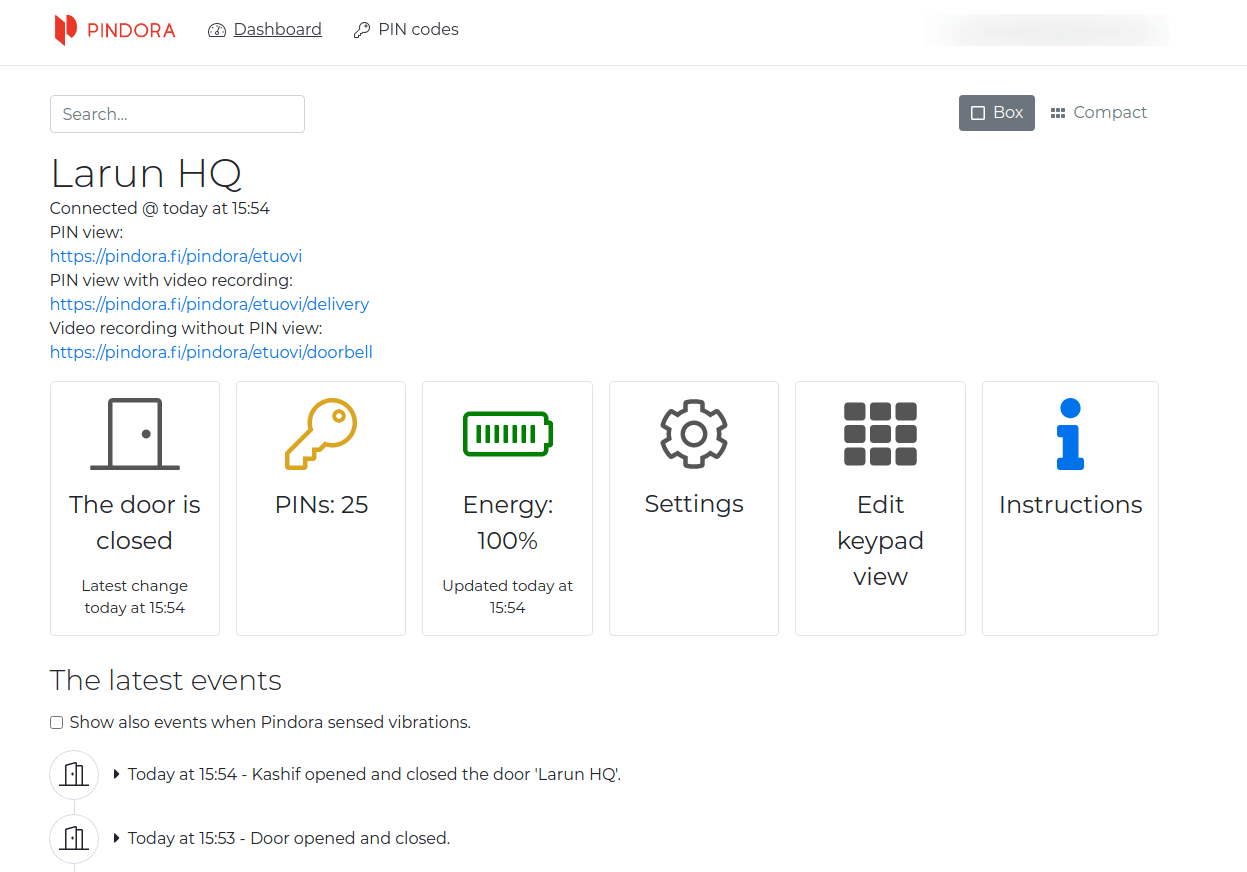Image resolution: width=1247 pixels, height=872 pixels.
Task: Switch the dashboard to Compact view
Action: 1098,112
